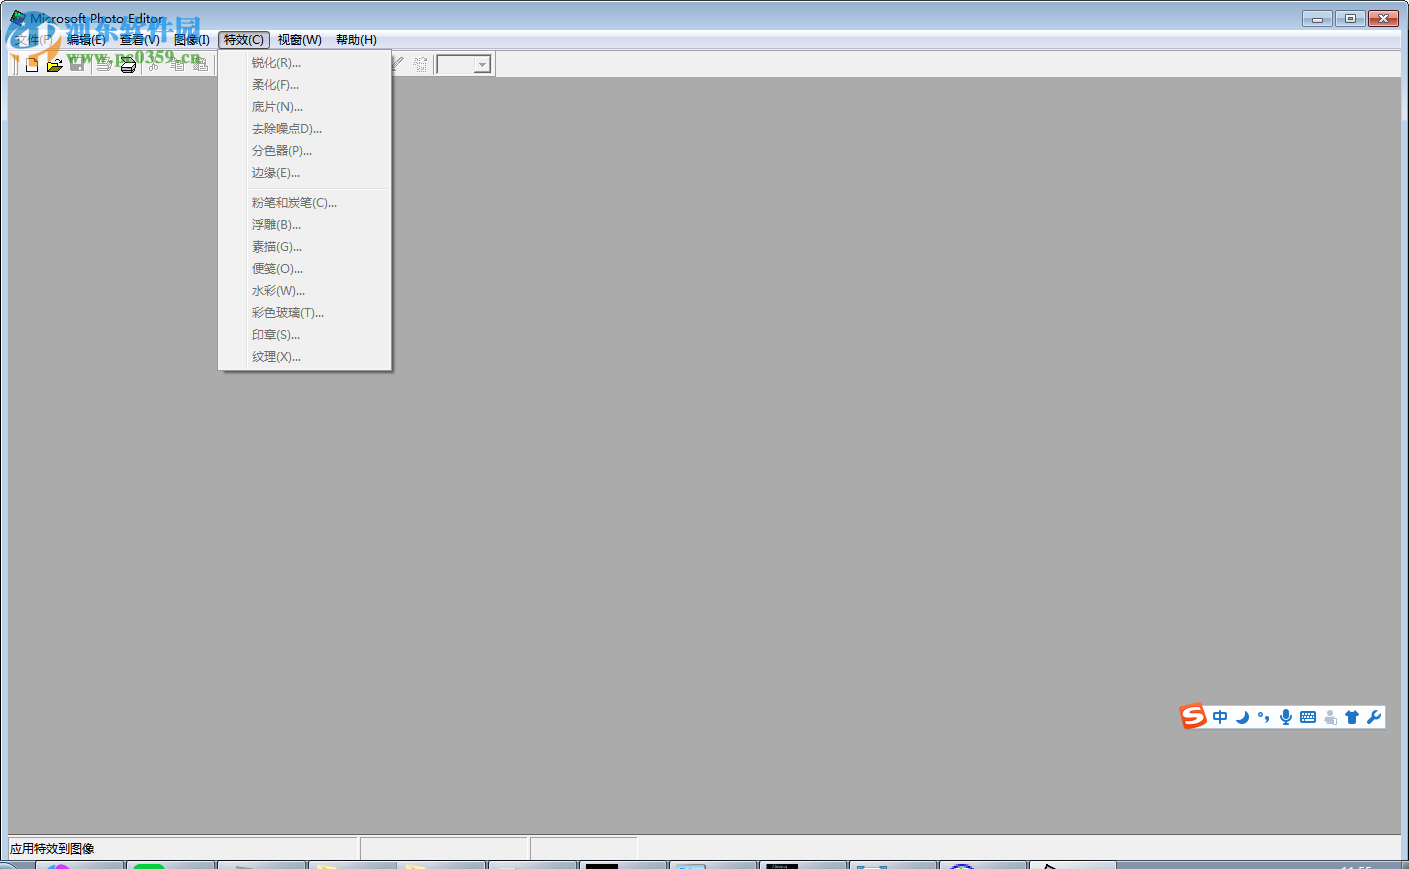Image resolution: width=1409 pixels, height=869 pixels.
Task: Toggle Chinese punctuation mode on the IME bar
Action: click(1264, 717)
